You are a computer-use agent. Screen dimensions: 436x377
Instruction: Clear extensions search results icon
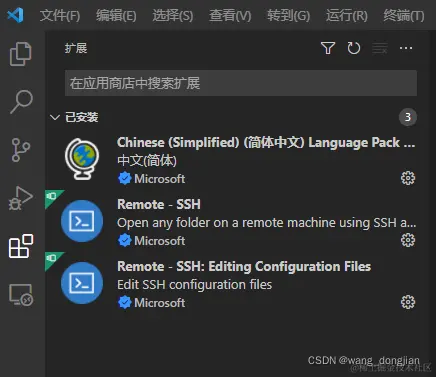tap(380, 48)
